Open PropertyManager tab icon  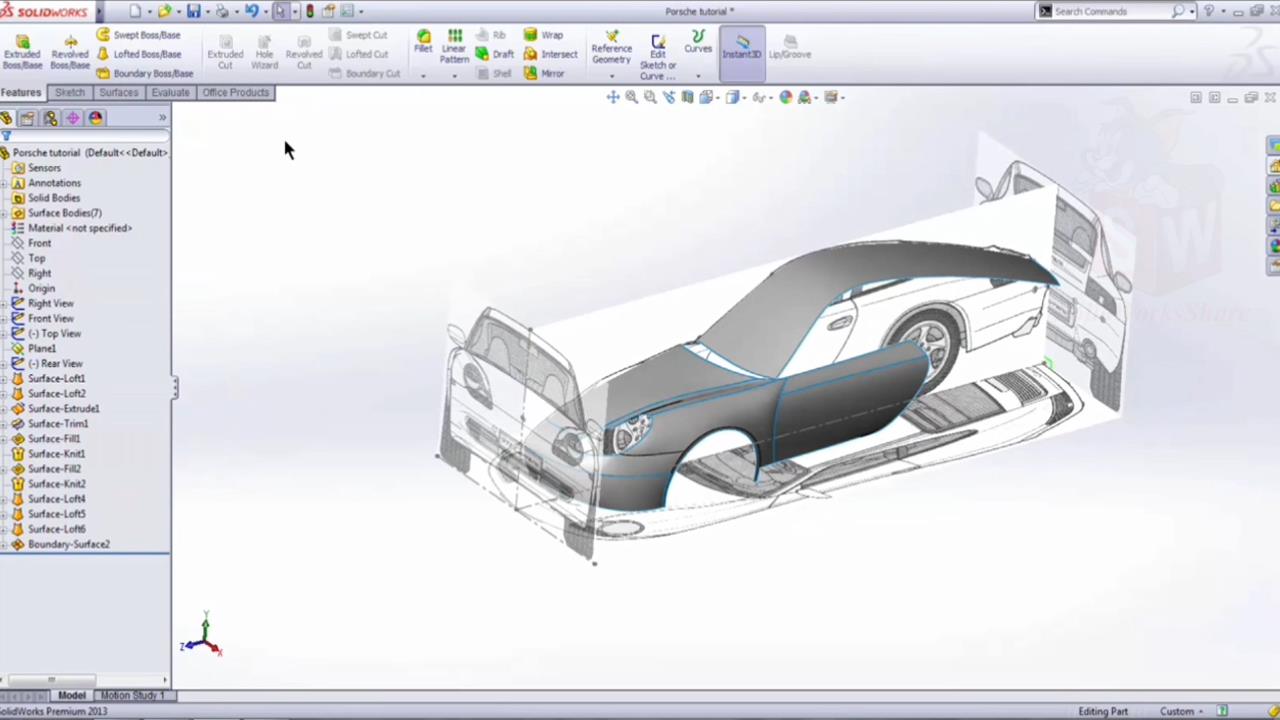coord(27,118)
